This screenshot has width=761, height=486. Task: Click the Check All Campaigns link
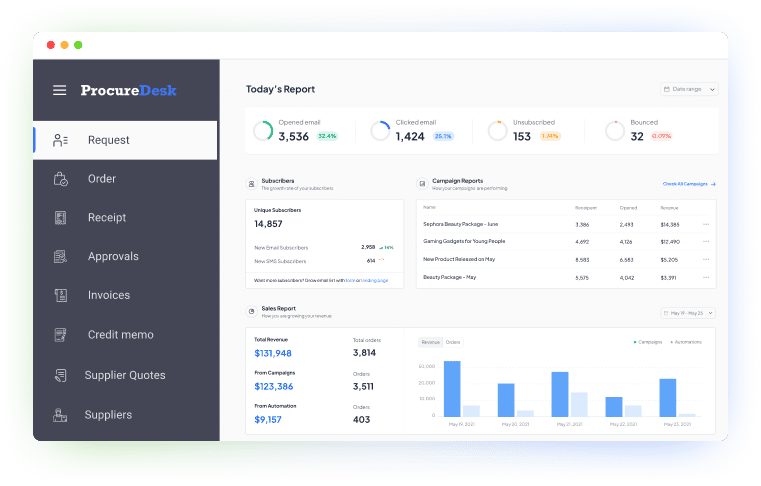688,184
